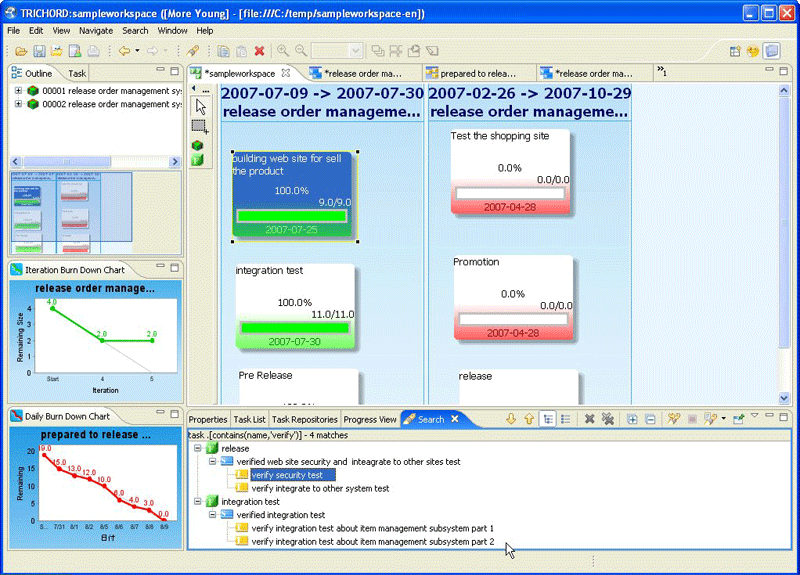Click editor vertical scrollbar down arrow
This screenshot has width=800, height=575.
(x=784, y=397)
